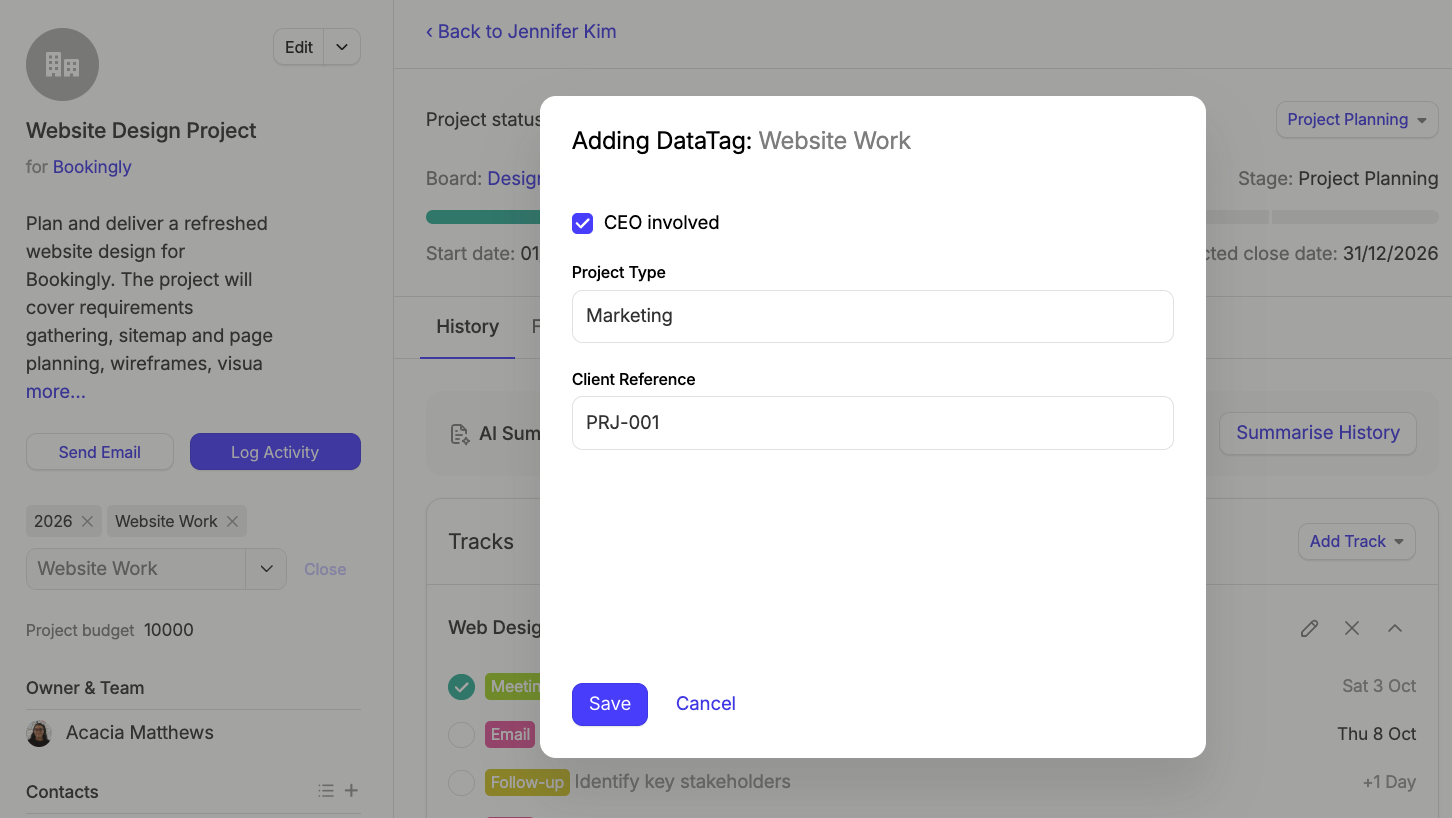Switch to the History tab
The width and height of the screenshot is (1452, 818).
point(467,327)
